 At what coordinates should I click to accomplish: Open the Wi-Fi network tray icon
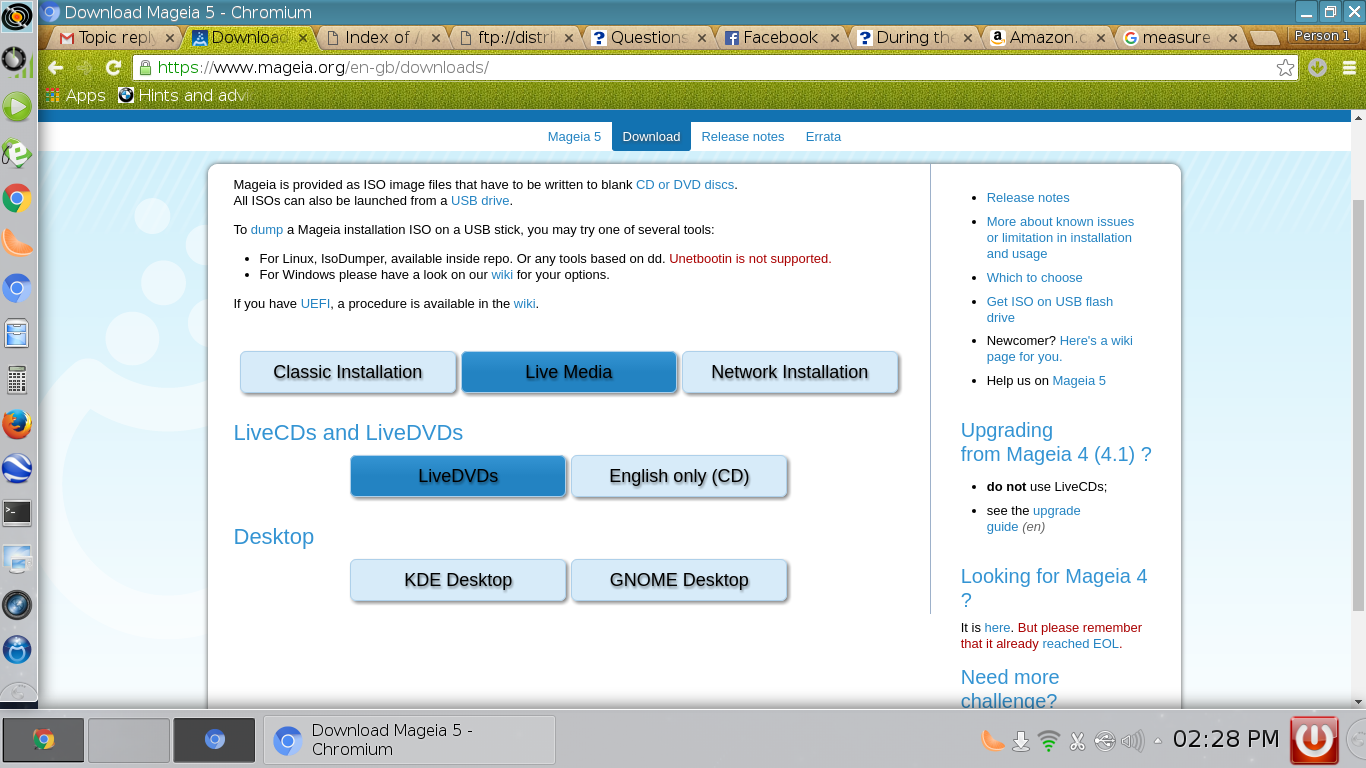coord(1049,741)
